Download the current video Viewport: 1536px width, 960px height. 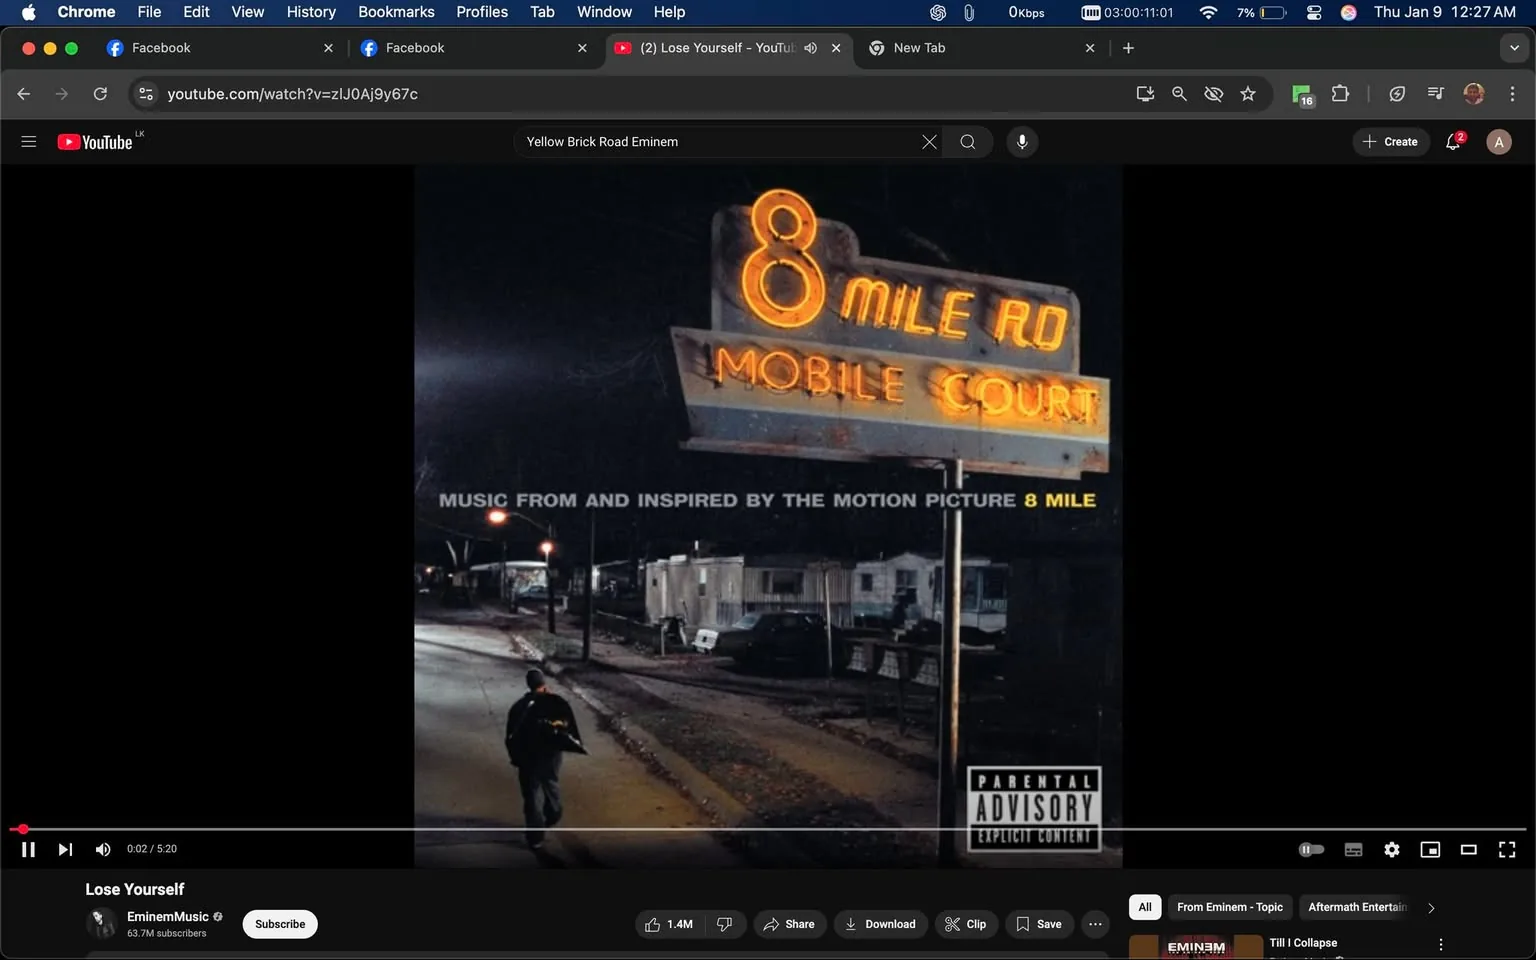880,924
